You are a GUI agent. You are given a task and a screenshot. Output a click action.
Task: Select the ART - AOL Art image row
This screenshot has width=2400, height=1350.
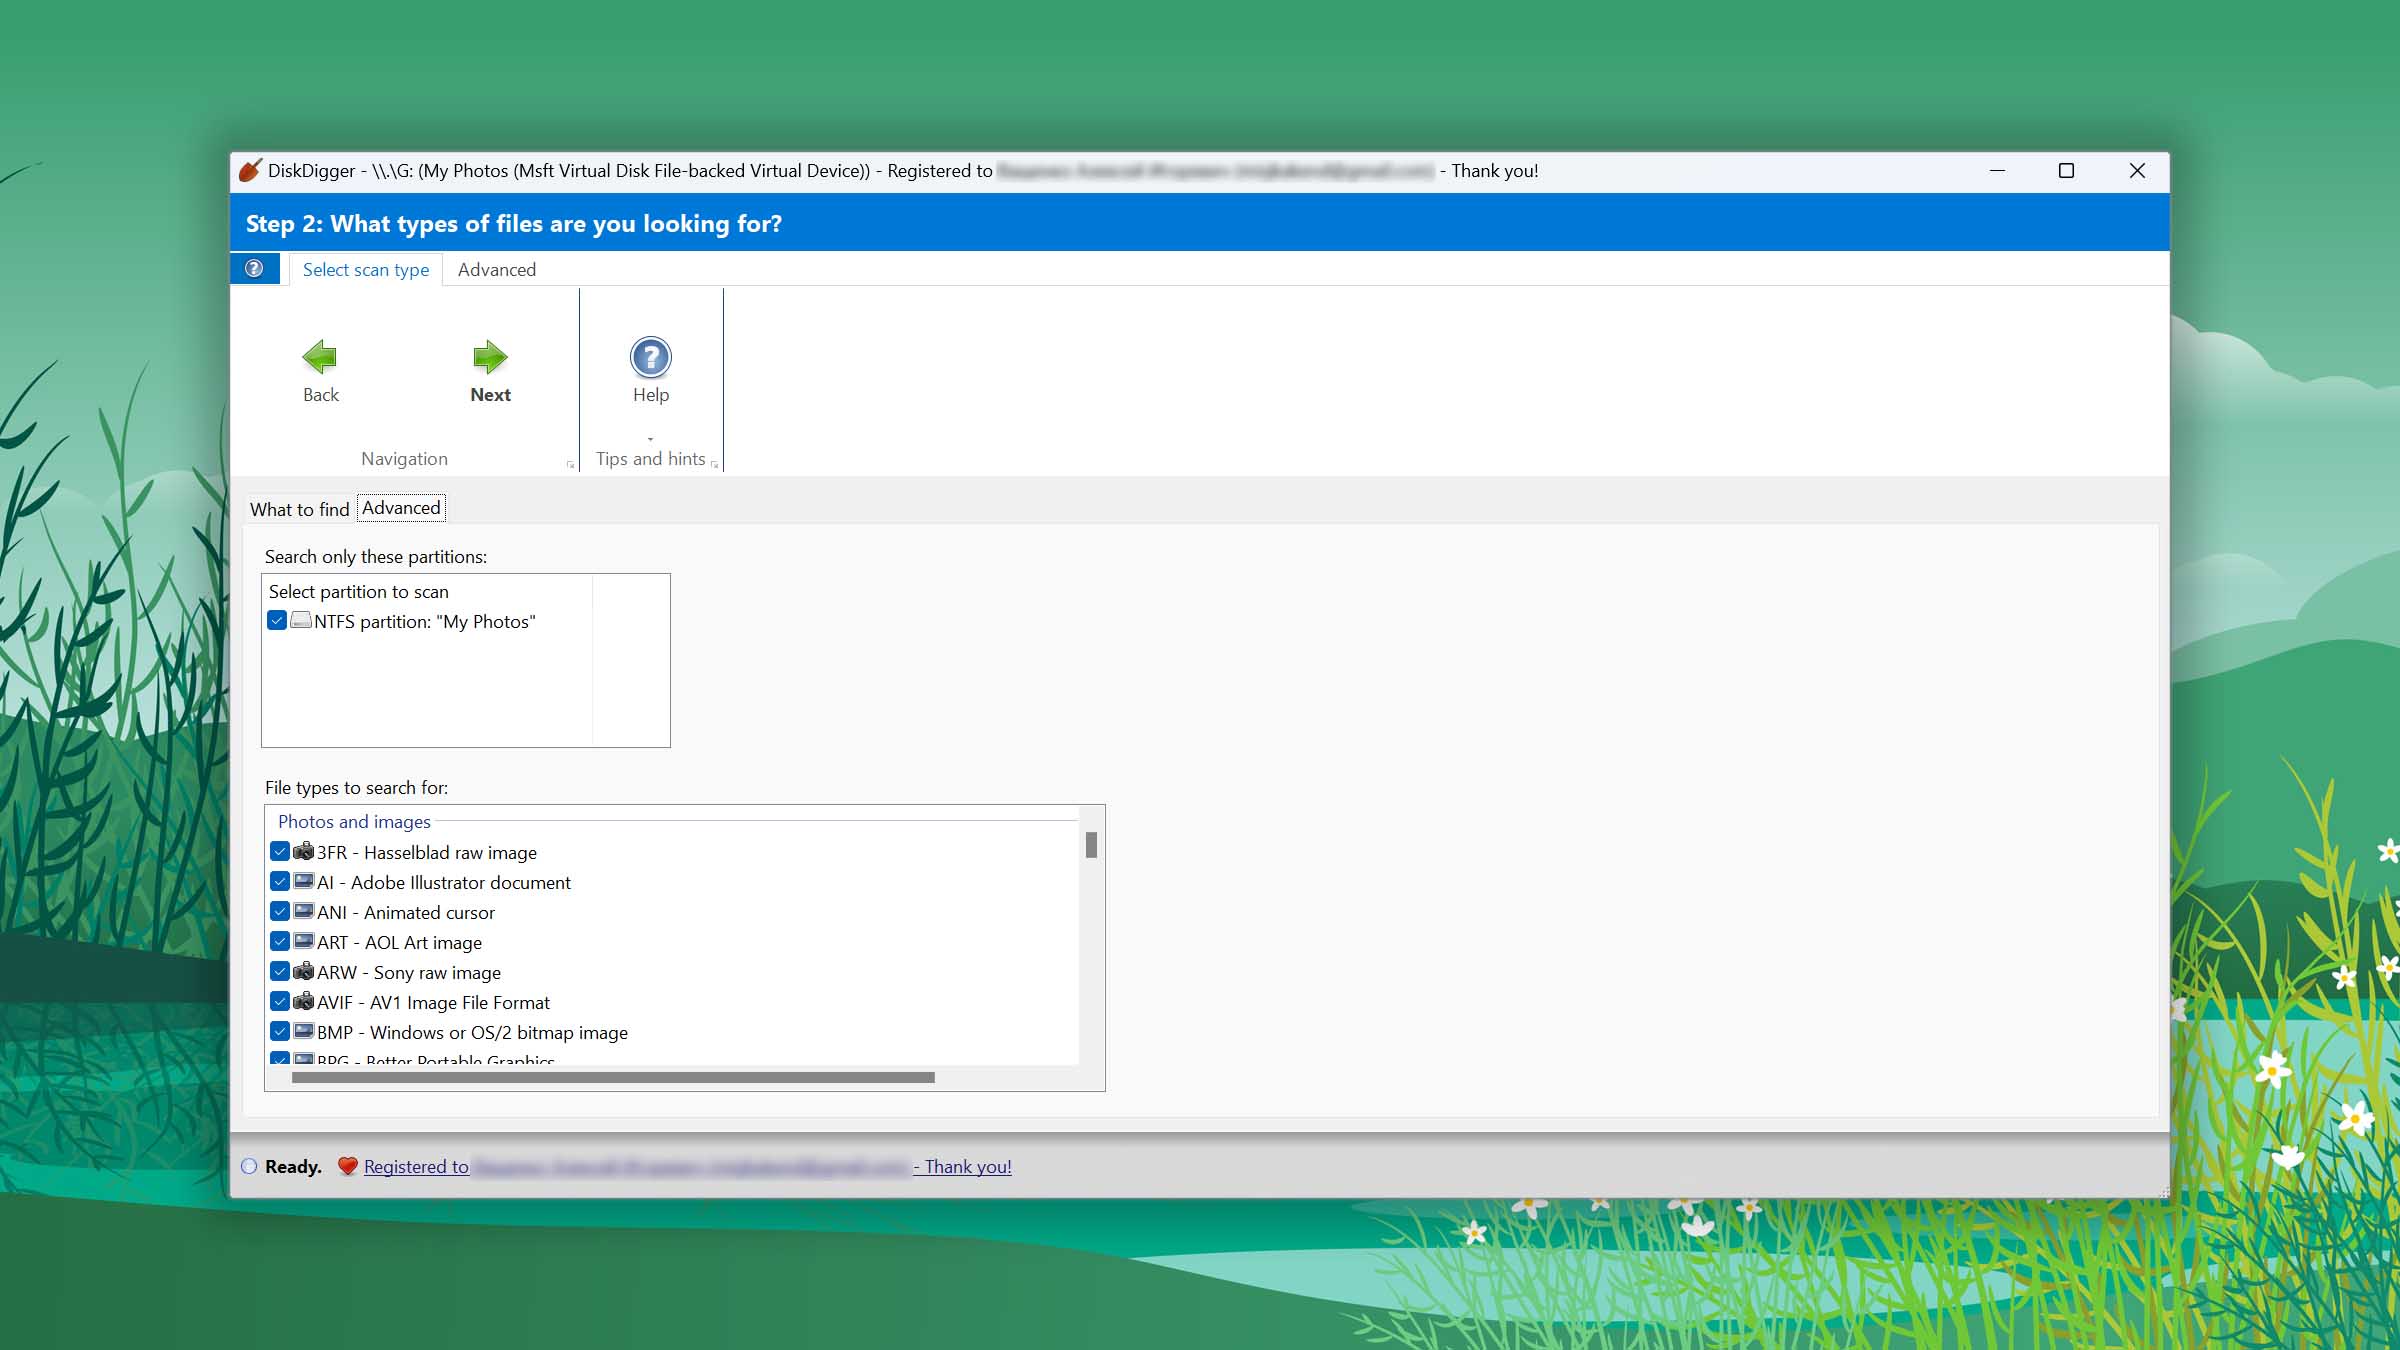pos(399,942)
